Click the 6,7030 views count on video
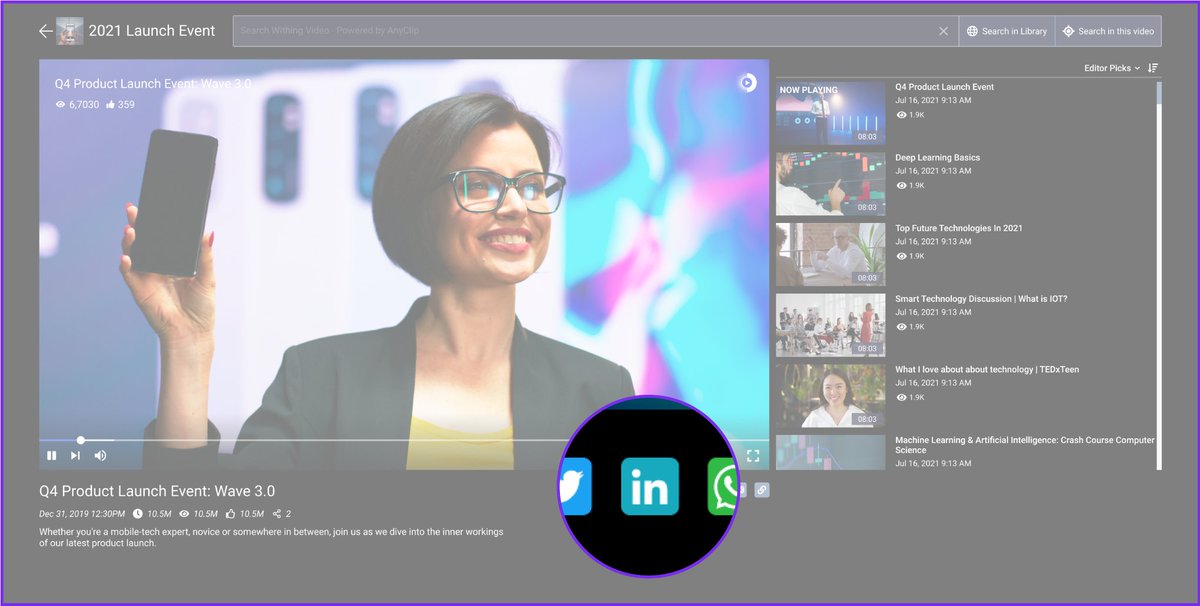This screenshot has width=1200, height=606. [x=84, y=104]
